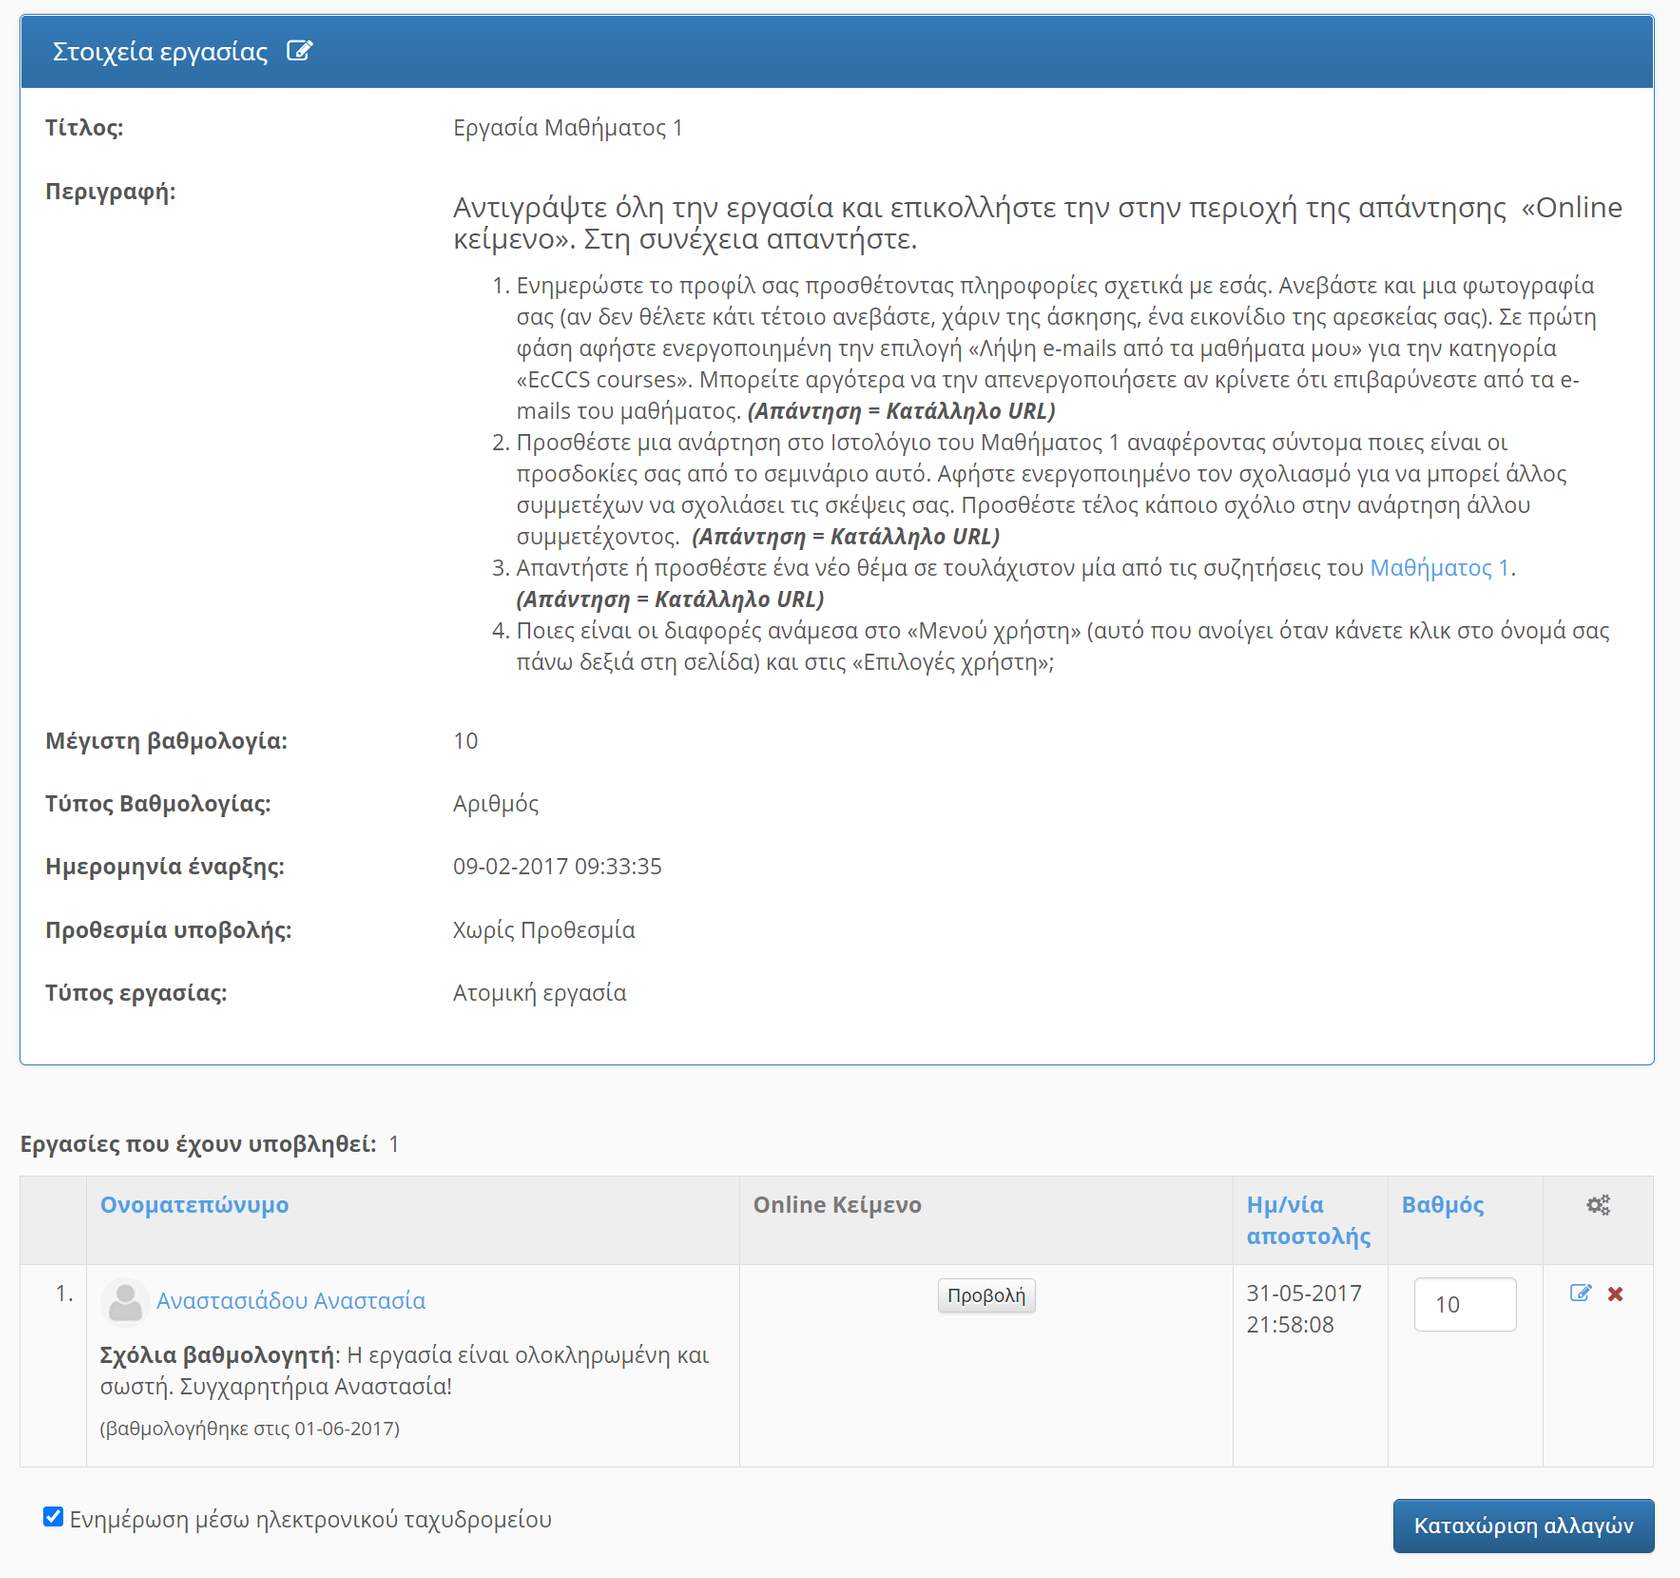Open the Μαθήματος 1 link in description

(1438, 568)
